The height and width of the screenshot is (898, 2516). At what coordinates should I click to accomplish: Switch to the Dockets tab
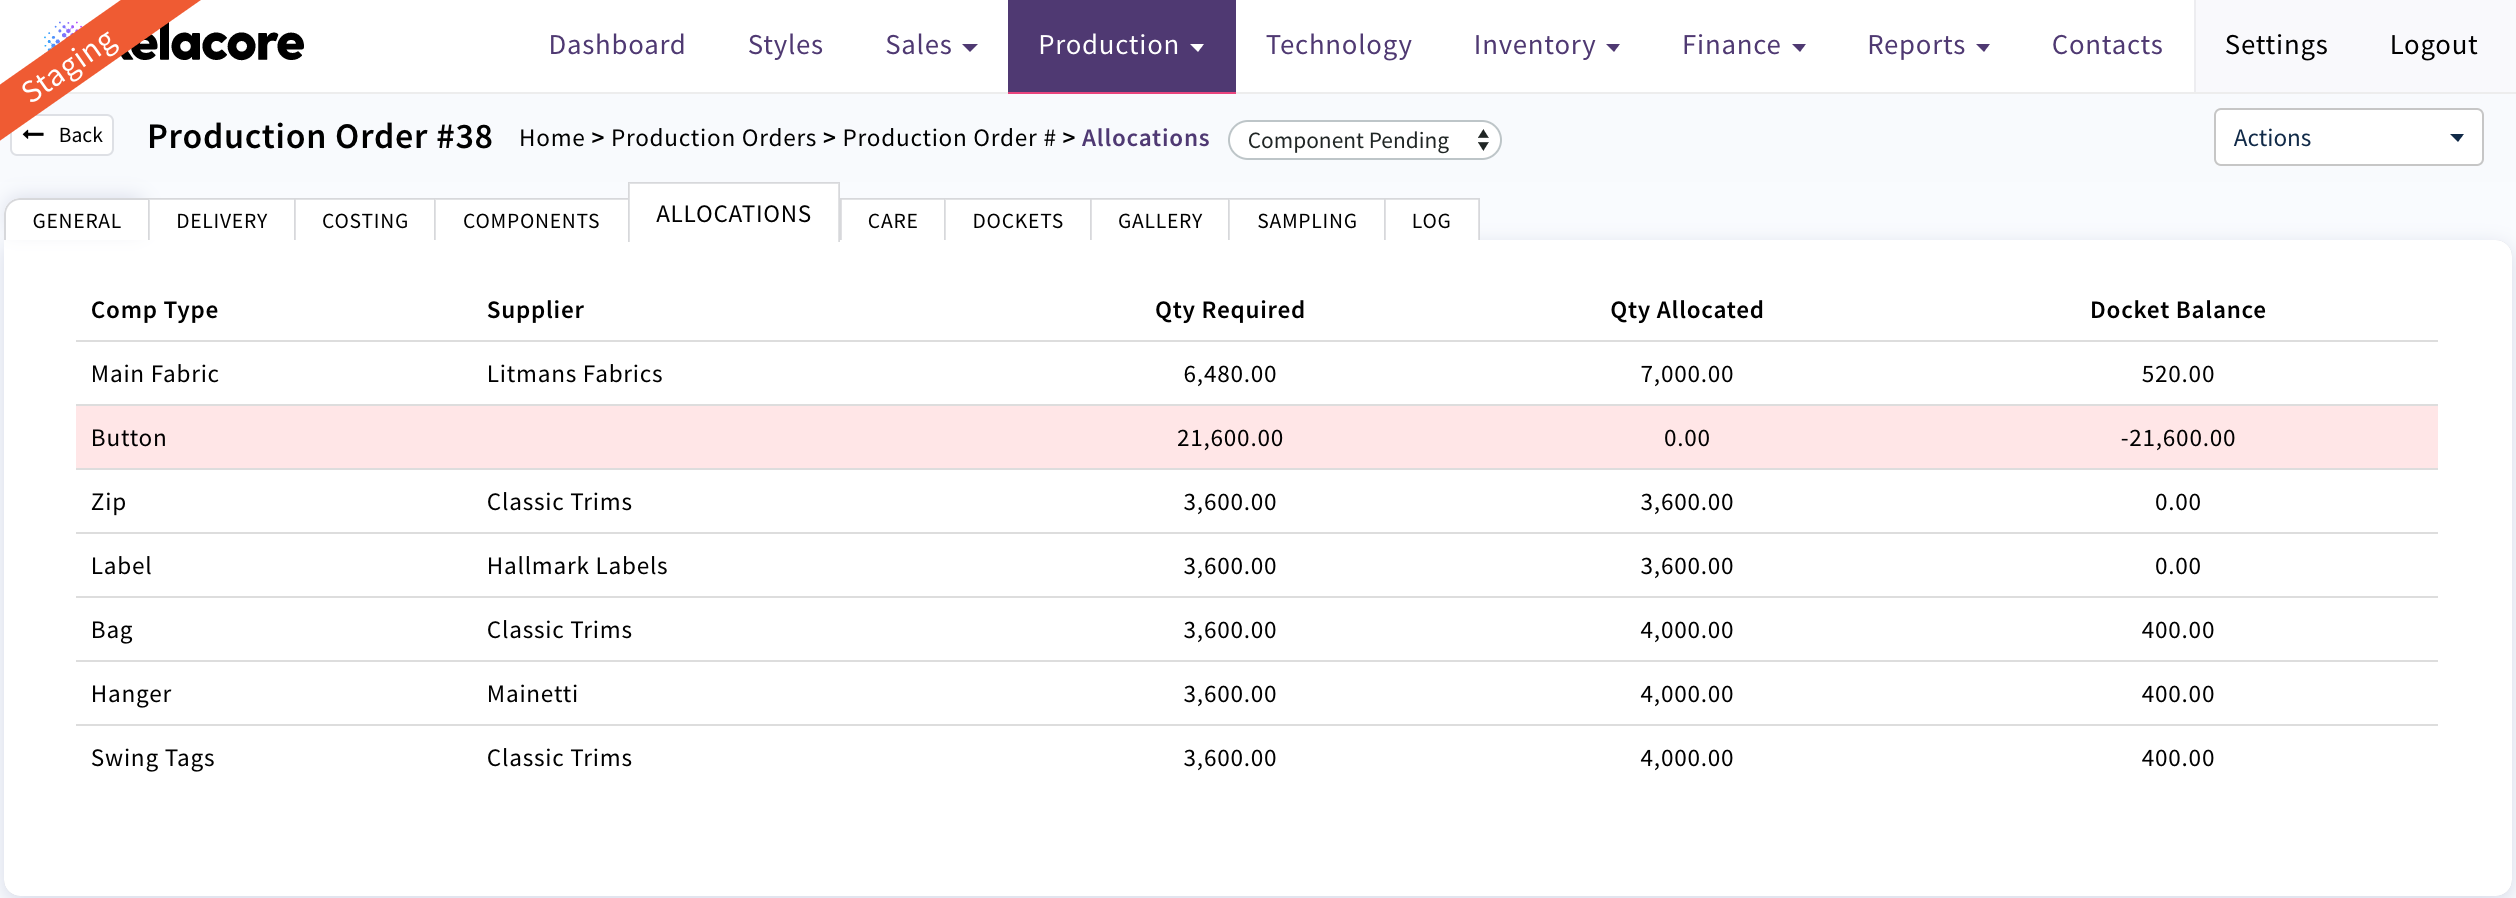tap(1017, 221)
